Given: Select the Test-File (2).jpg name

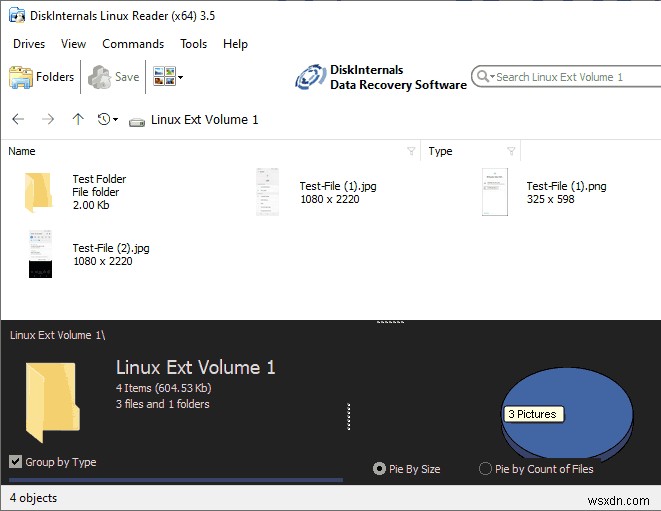Looking at the screenshot, I should pos(111,248).
